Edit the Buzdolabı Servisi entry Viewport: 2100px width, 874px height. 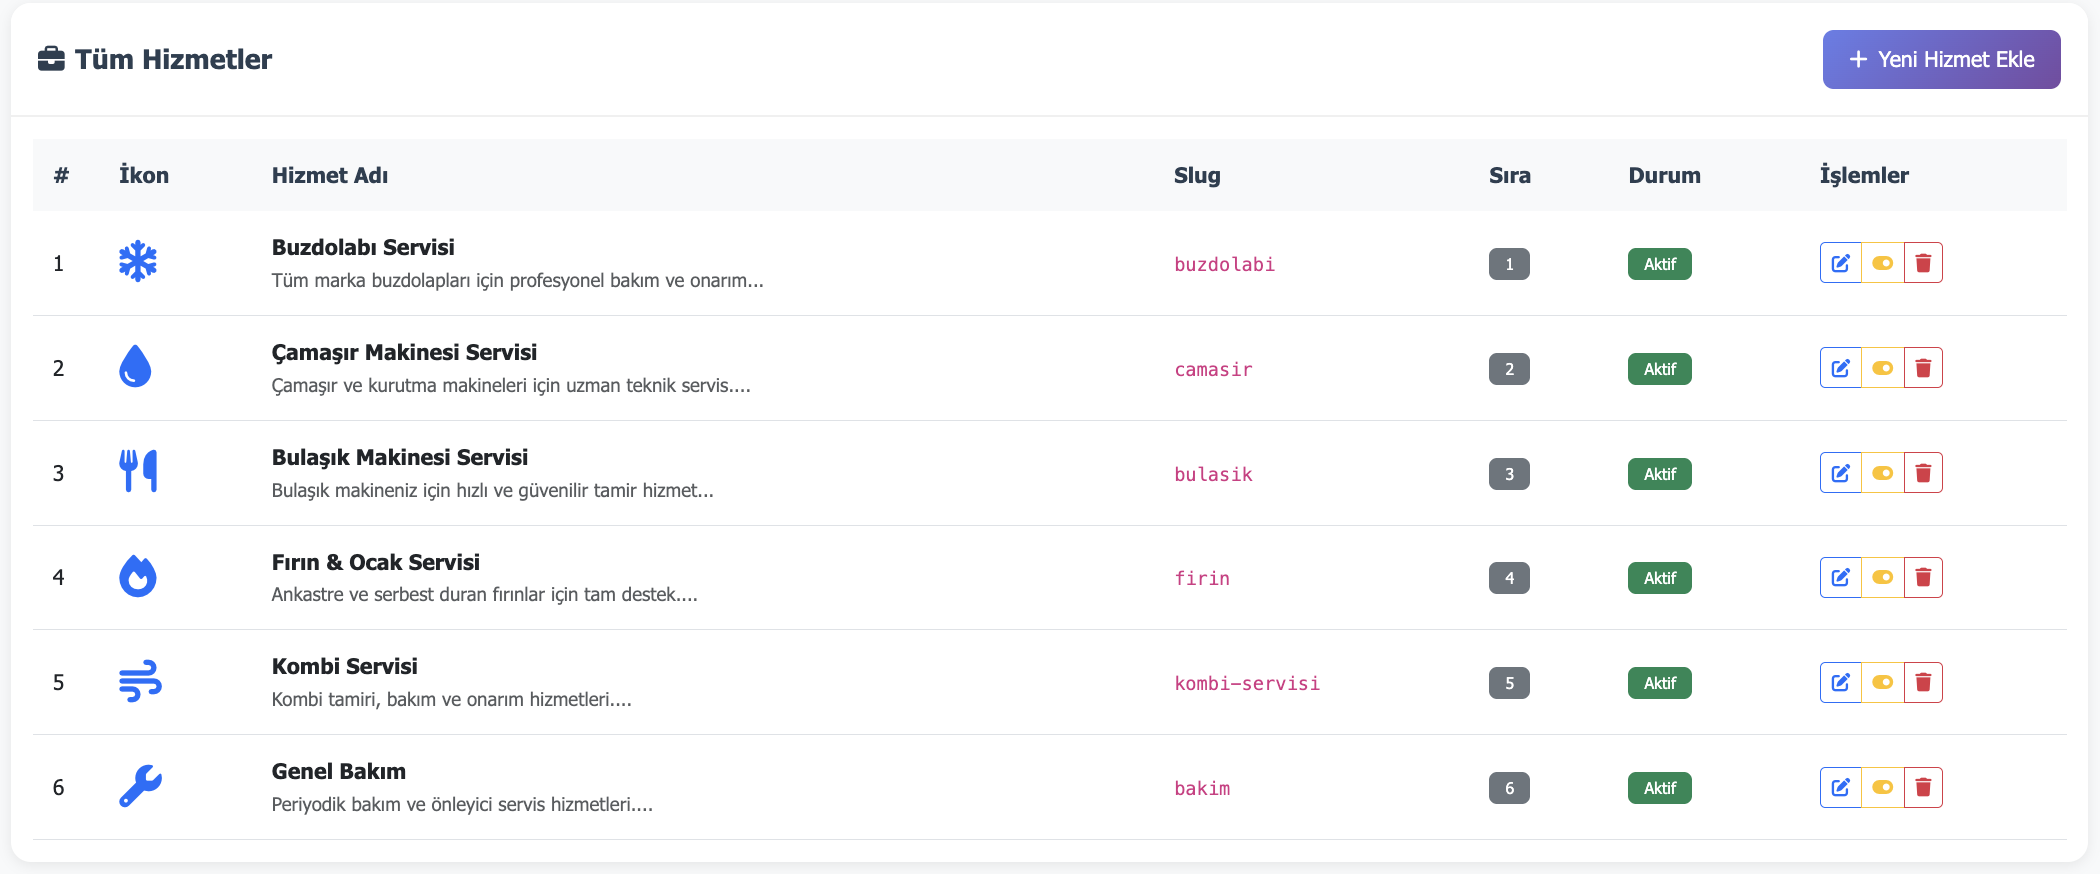point(1840,263)
